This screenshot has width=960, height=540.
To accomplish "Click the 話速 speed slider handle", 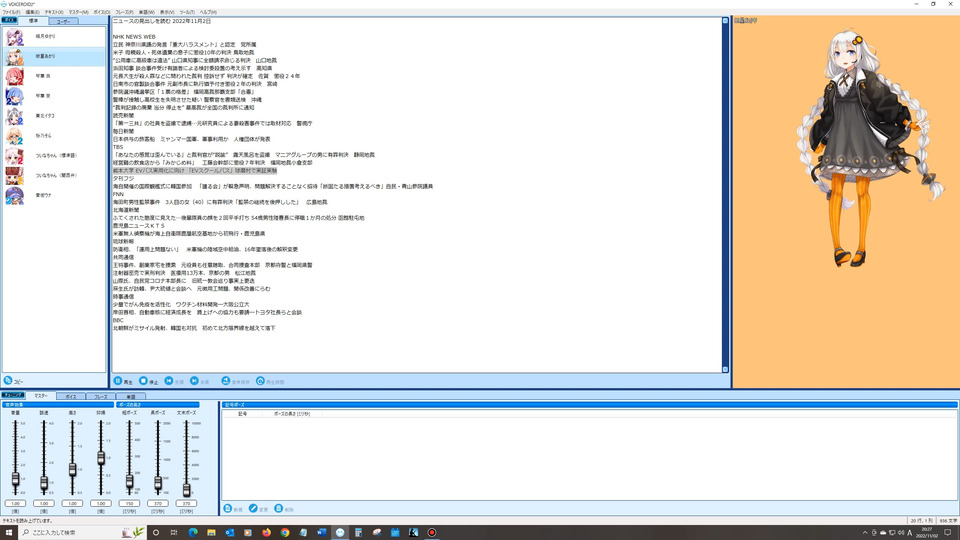I will tap(44, 483).
